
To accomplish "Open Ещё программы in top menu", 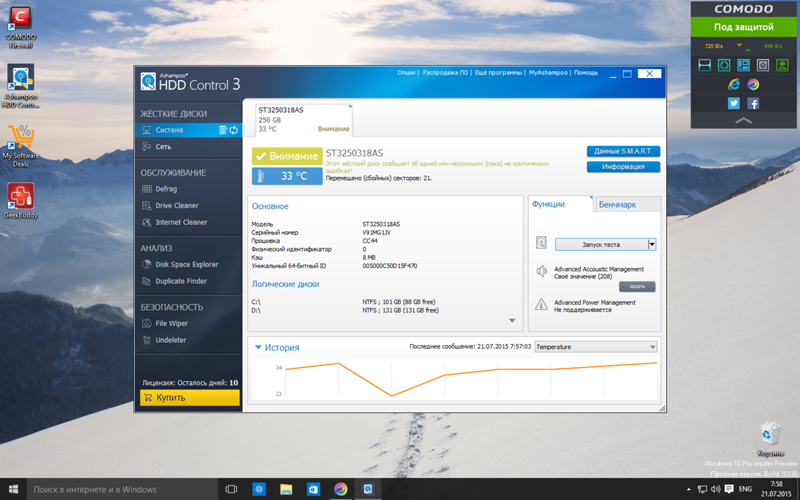I will click(x=498, y=73).
